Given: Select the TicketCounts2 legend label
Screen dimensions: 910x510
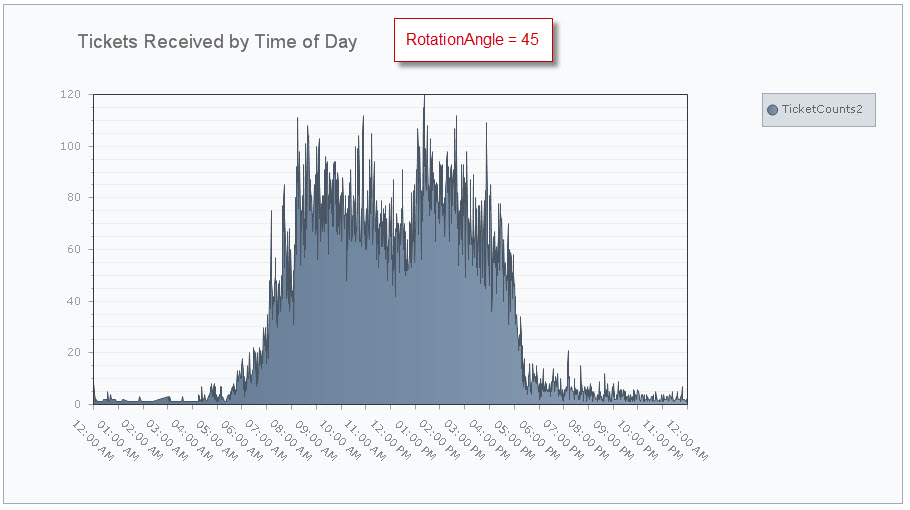Looking at the screenshot, I should (x=822, y=109).
